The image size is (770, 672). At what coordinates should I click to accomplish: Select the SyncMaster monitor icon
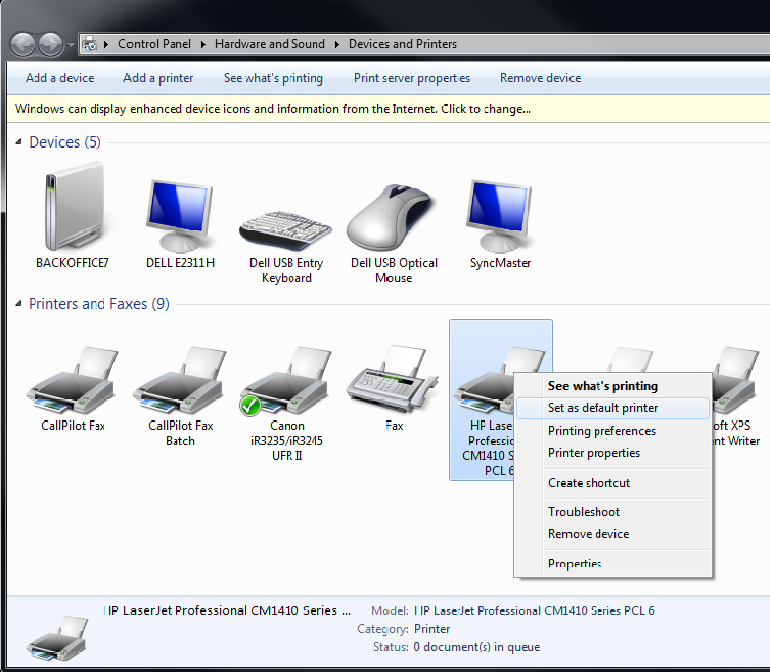click(499, 215)
